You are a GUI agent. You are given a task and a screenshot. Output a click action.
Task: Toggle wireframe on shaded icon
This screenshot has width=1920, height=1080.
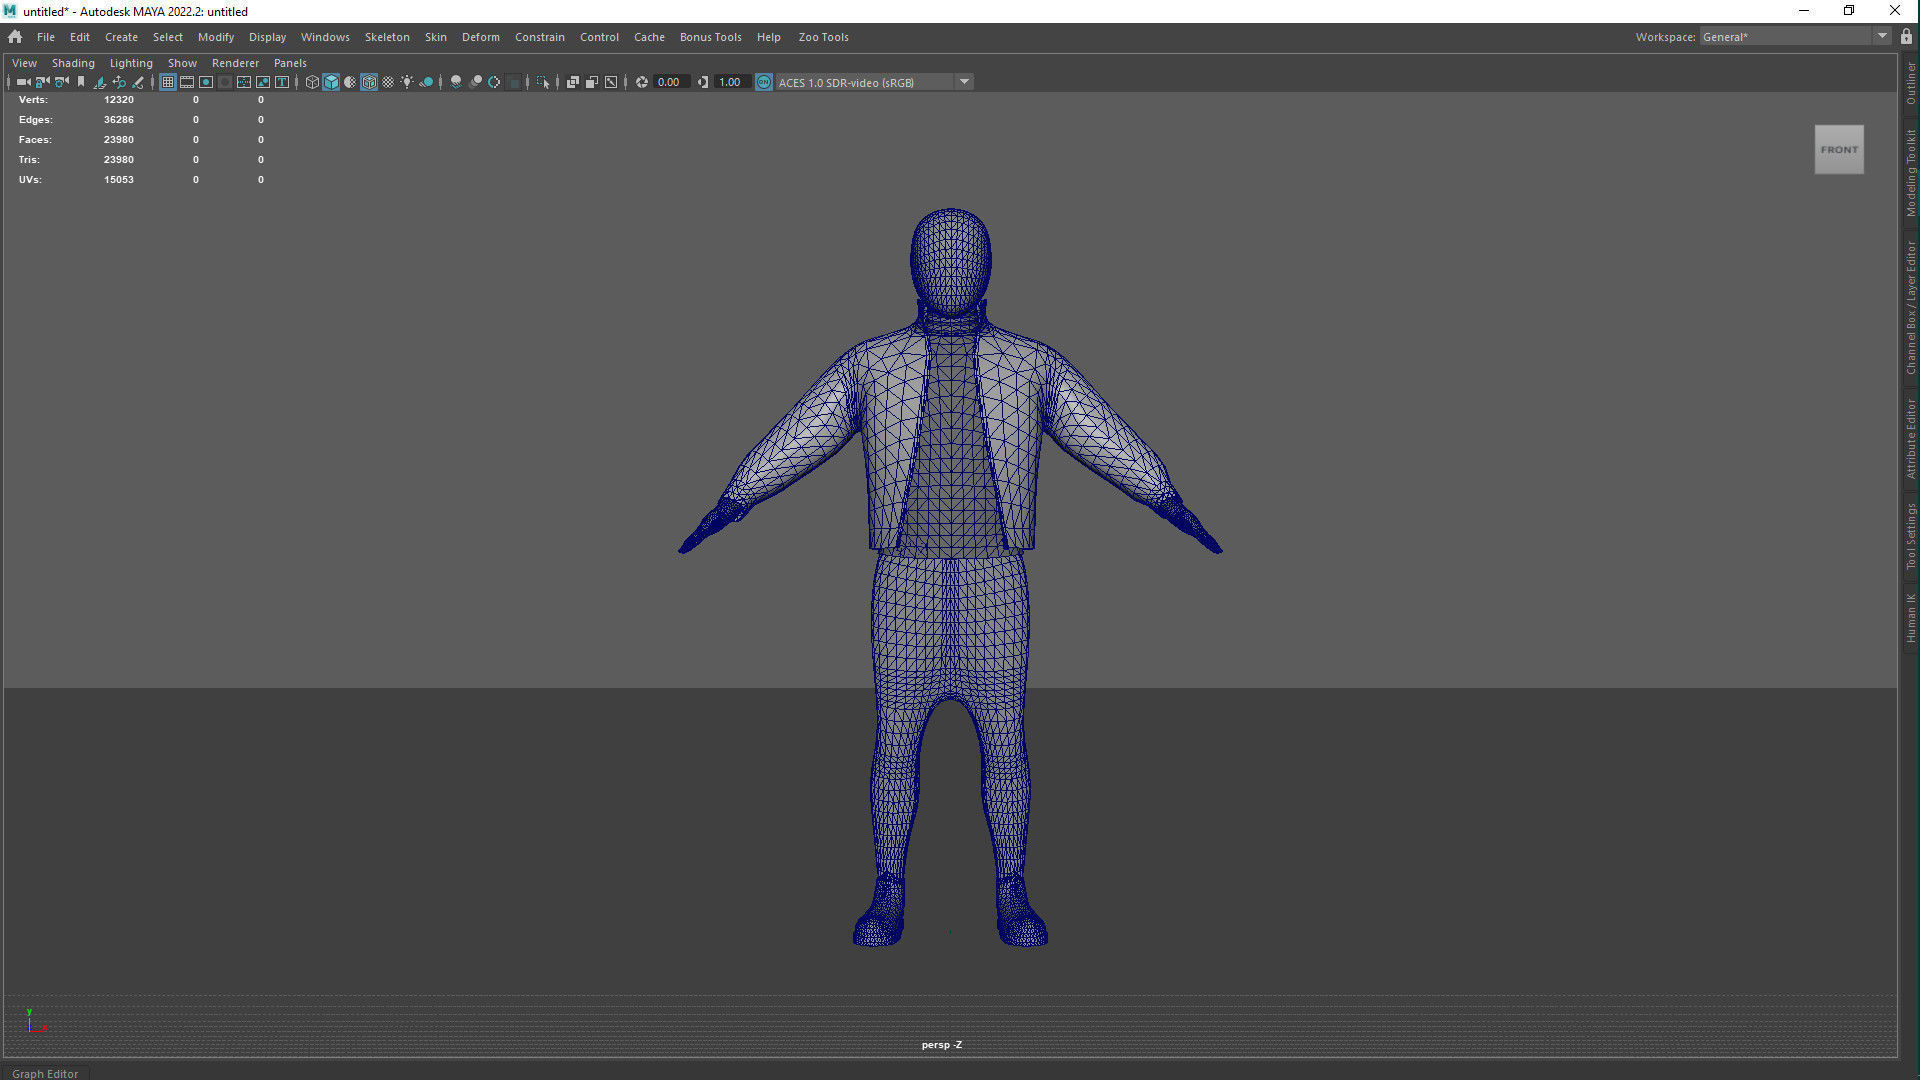coord(369,82)
